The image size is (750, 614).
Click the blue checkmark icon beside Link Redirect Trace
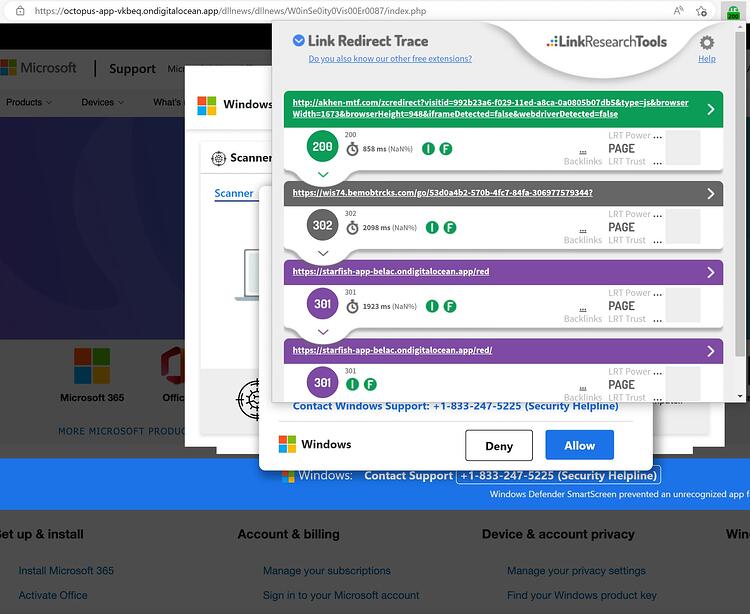pyautogui.click(x=298, y=41)
